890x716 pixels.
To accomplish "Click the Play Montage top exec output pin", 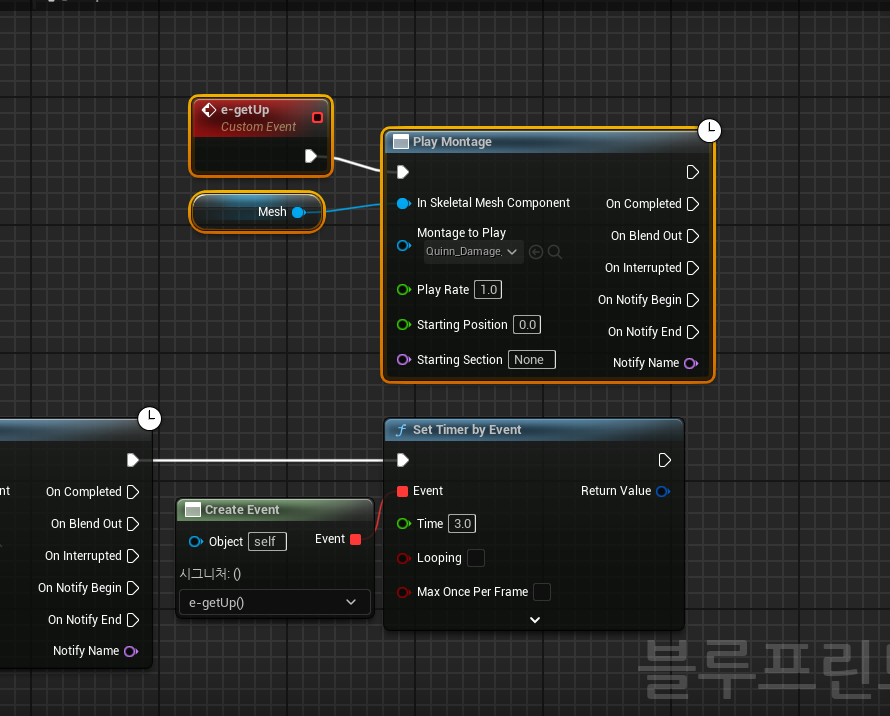I will [692, 172].
